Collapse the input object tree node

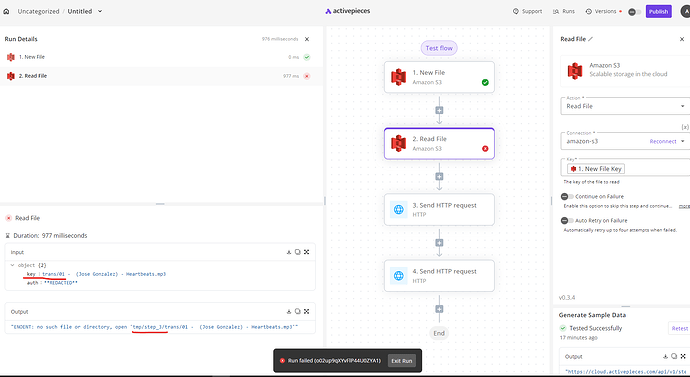click(x=12, y=265)
